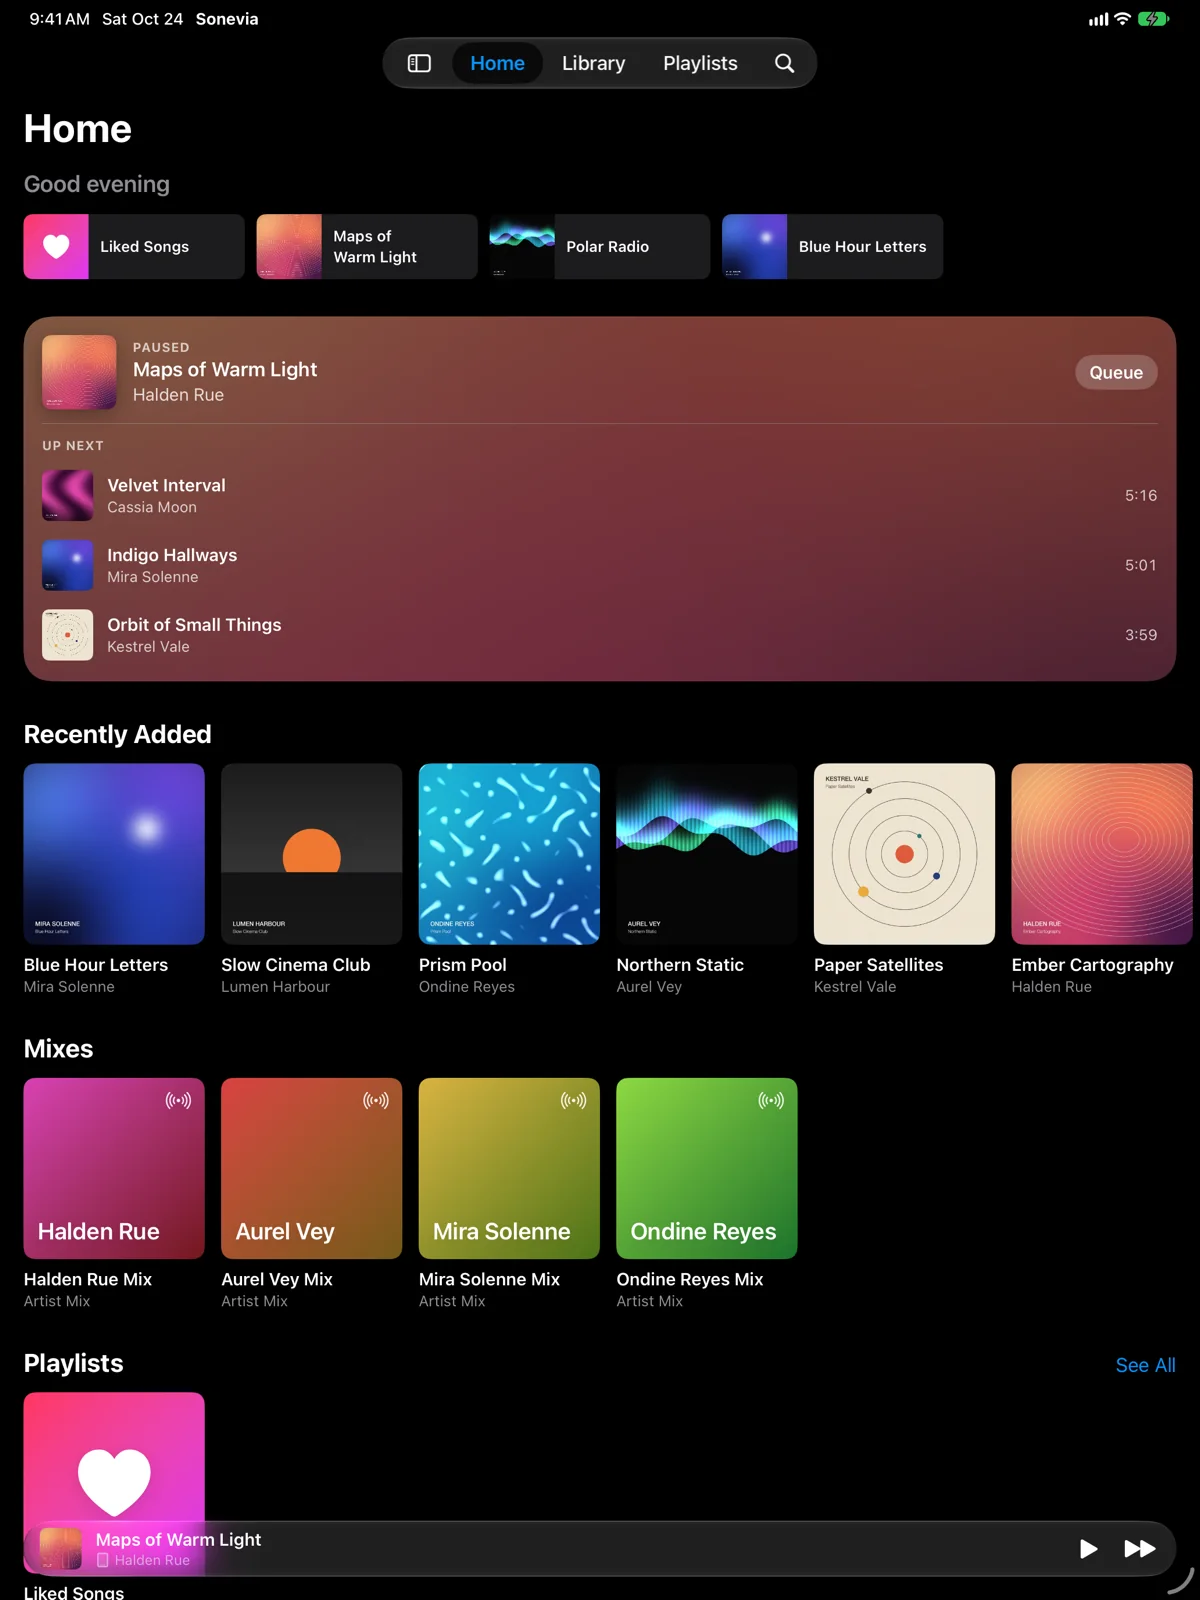Play Indigo Hallways from Up Next
The height and width of the screenshot is (1600, 1200).
tap(600, 566)
